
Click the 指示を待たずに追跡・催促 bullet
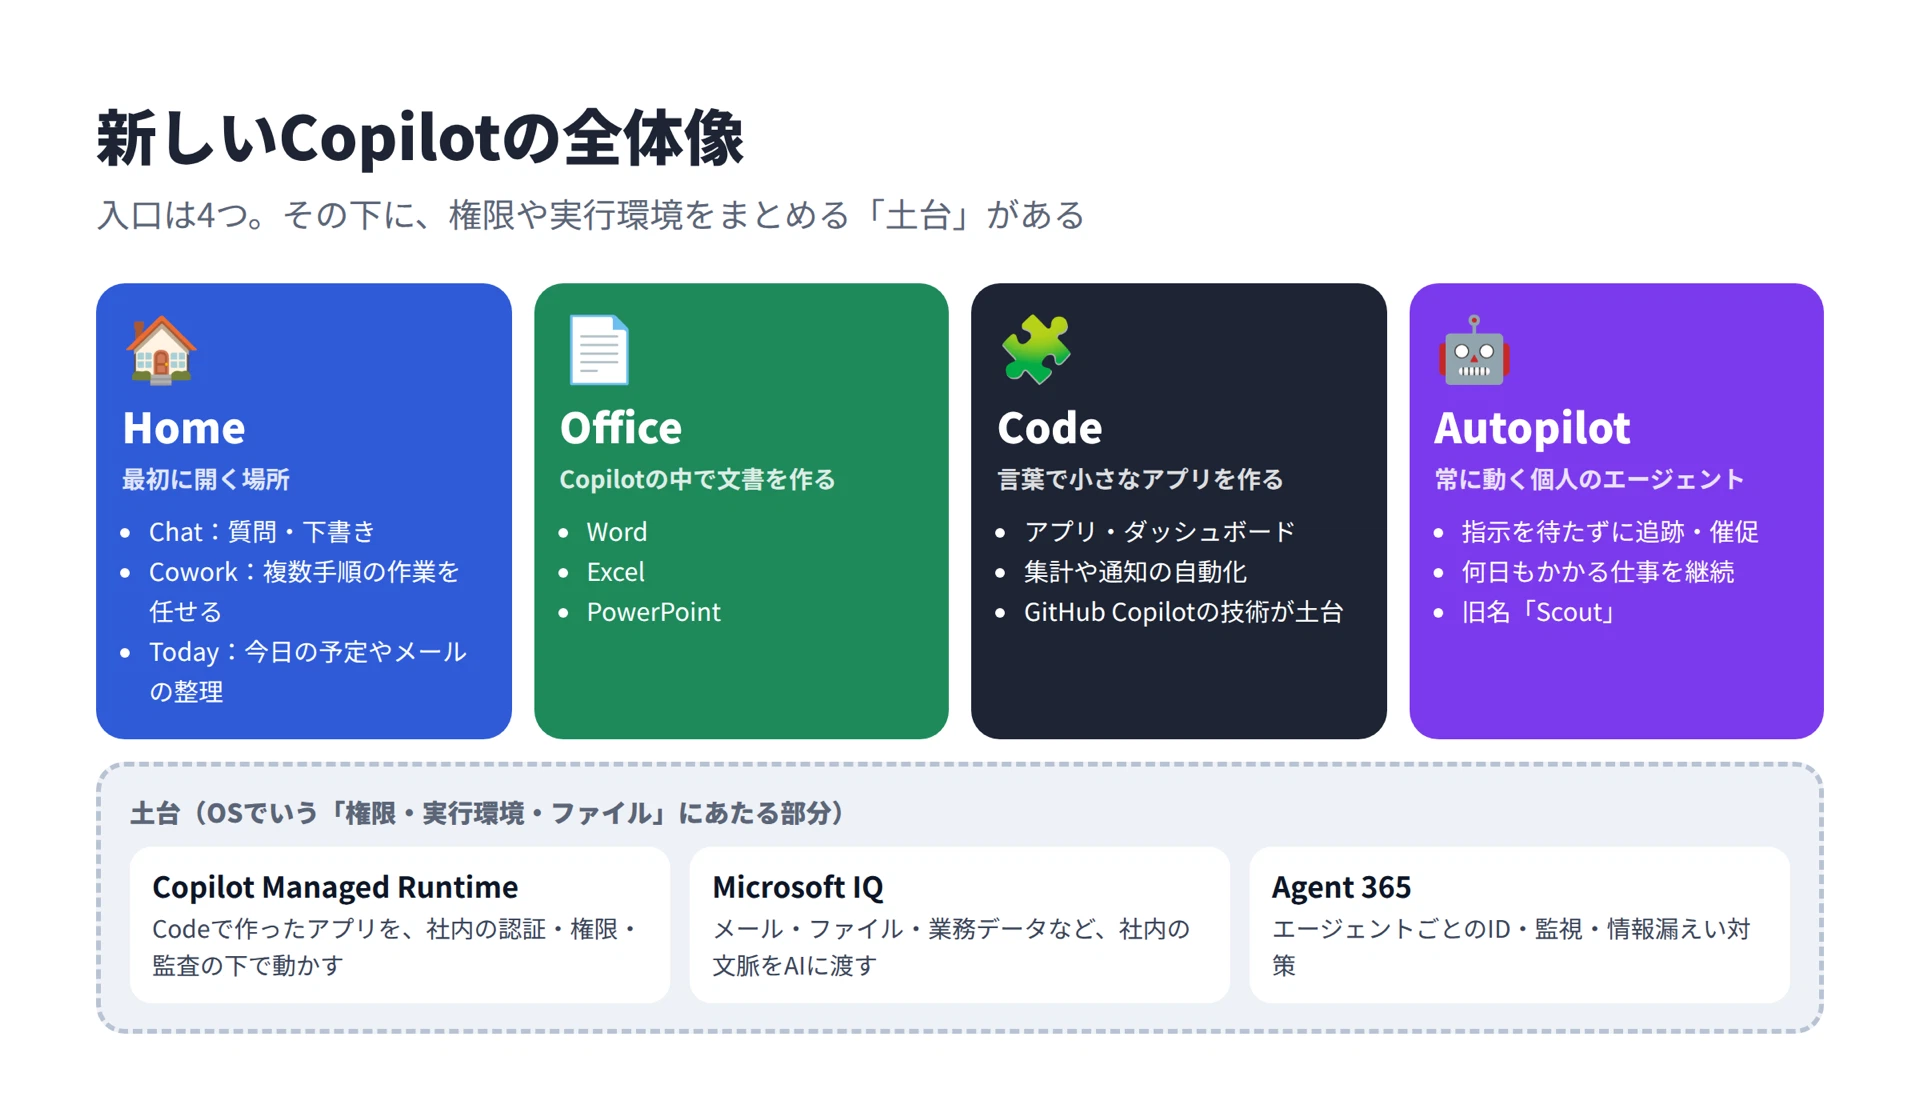pyautogui.click(x=1610, y=532)
